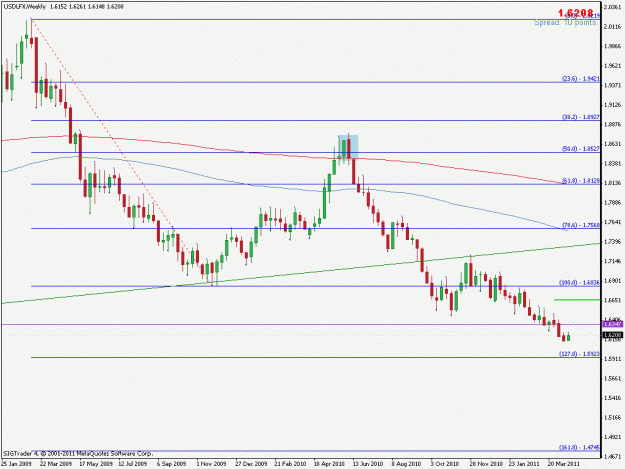Viewport: 625px width, 469px height.
Task: Click the 2.0361 price axis value
Action: pos(613,7)
